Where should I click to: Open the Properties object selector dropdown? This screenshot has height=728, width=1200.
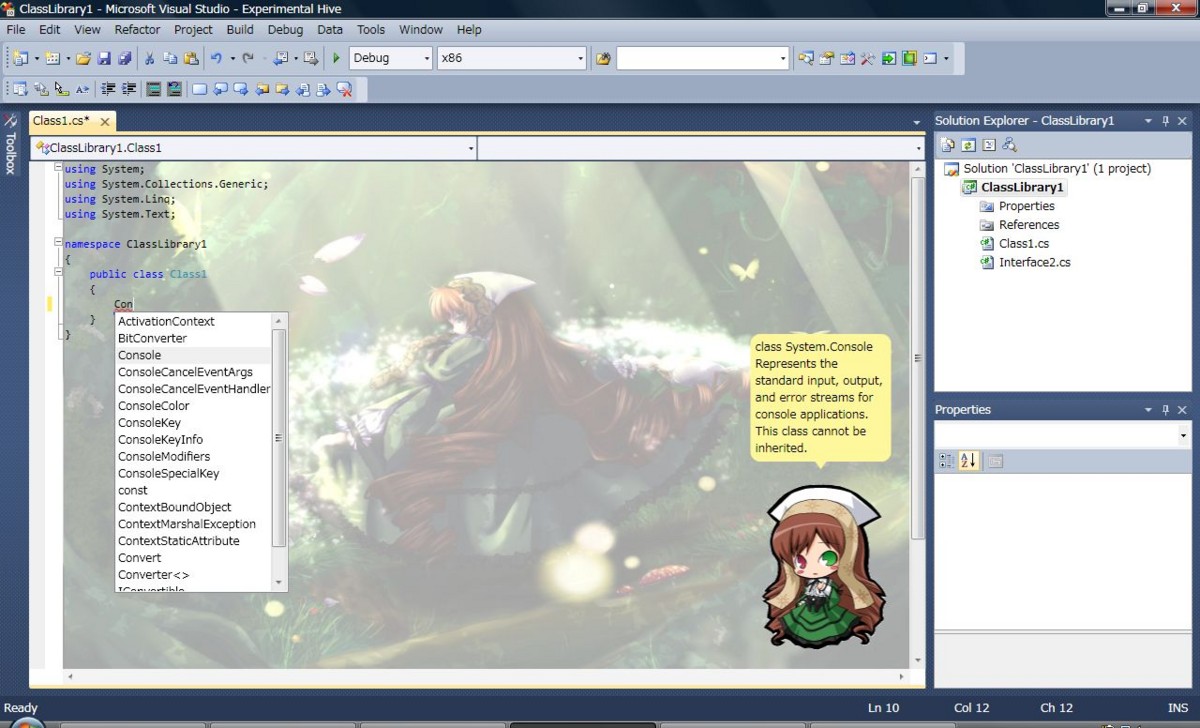1183,436
